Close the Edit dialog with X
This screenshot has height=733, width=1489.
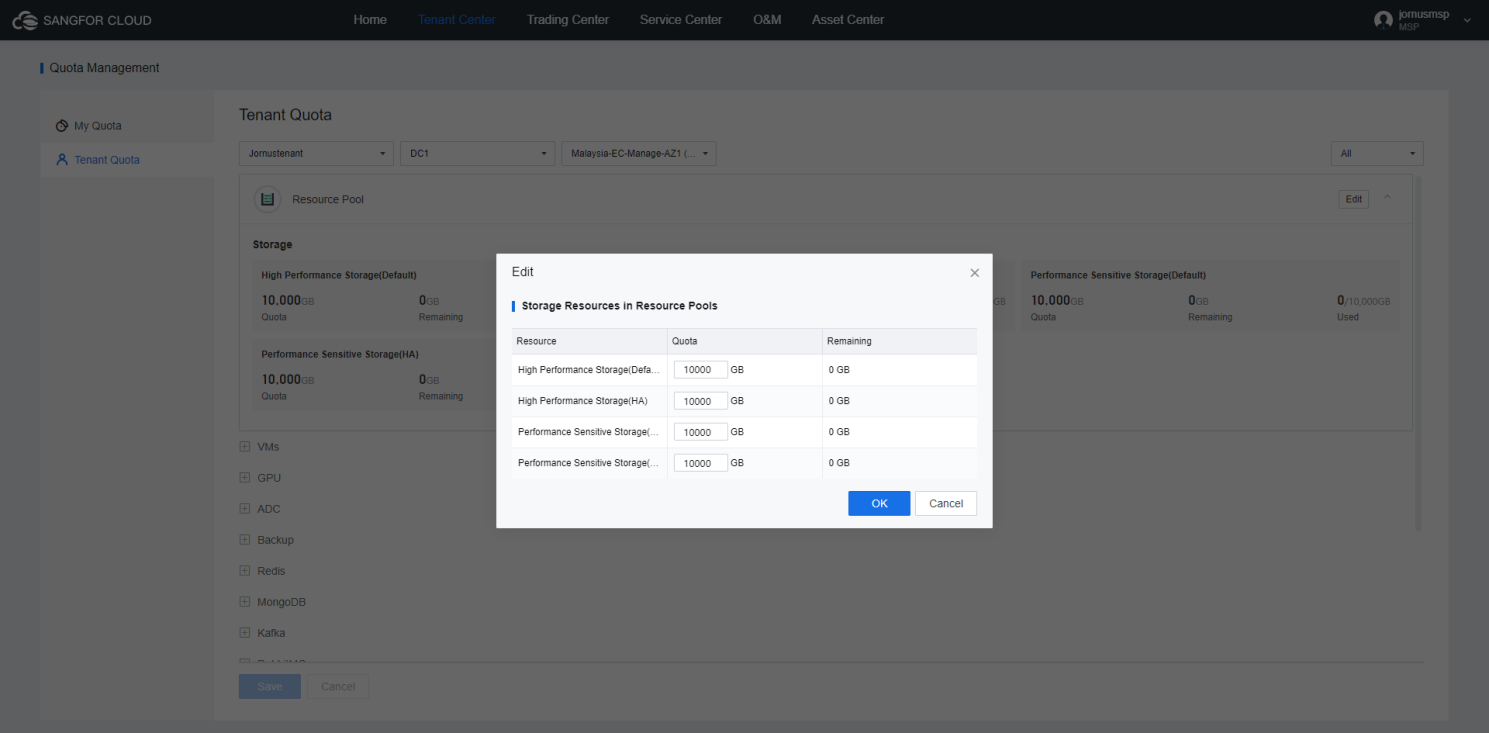coord(975,273)
